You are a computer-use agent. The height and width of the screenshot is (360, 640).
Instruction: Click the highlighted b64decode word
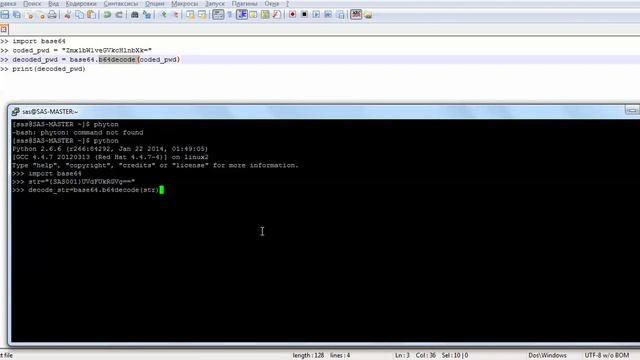click(117, 60)
